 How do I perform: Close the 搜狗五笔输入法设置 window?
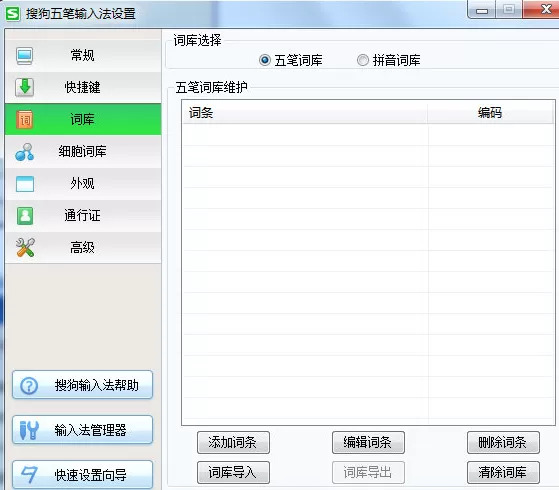point(541,9)
